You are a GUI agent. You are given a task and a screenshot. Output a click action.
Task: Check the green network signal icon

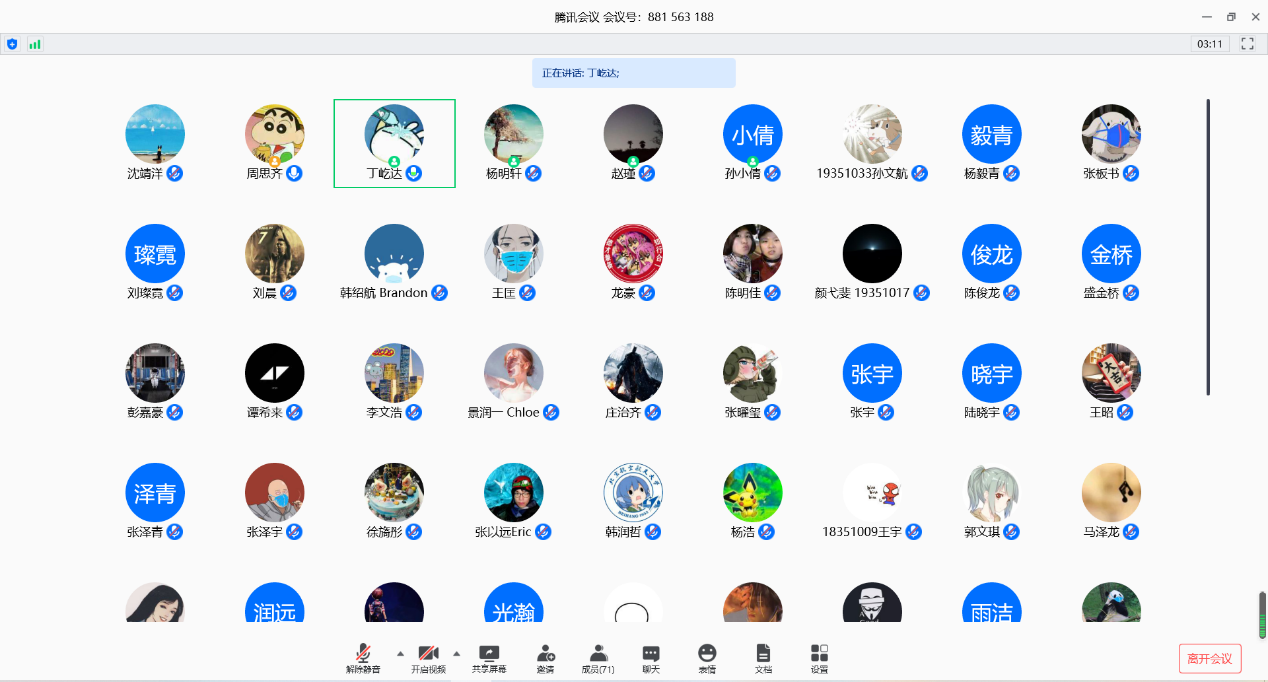(x=35, y=44)
